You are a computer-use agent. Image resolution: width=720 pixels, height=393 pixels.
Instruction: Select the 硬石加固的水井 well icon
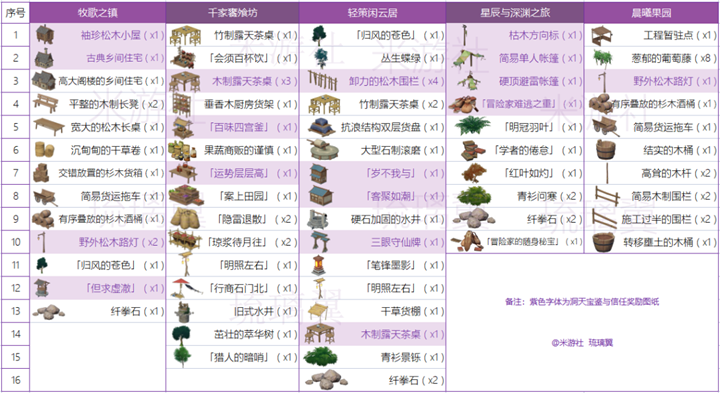(x=318, y=219)
